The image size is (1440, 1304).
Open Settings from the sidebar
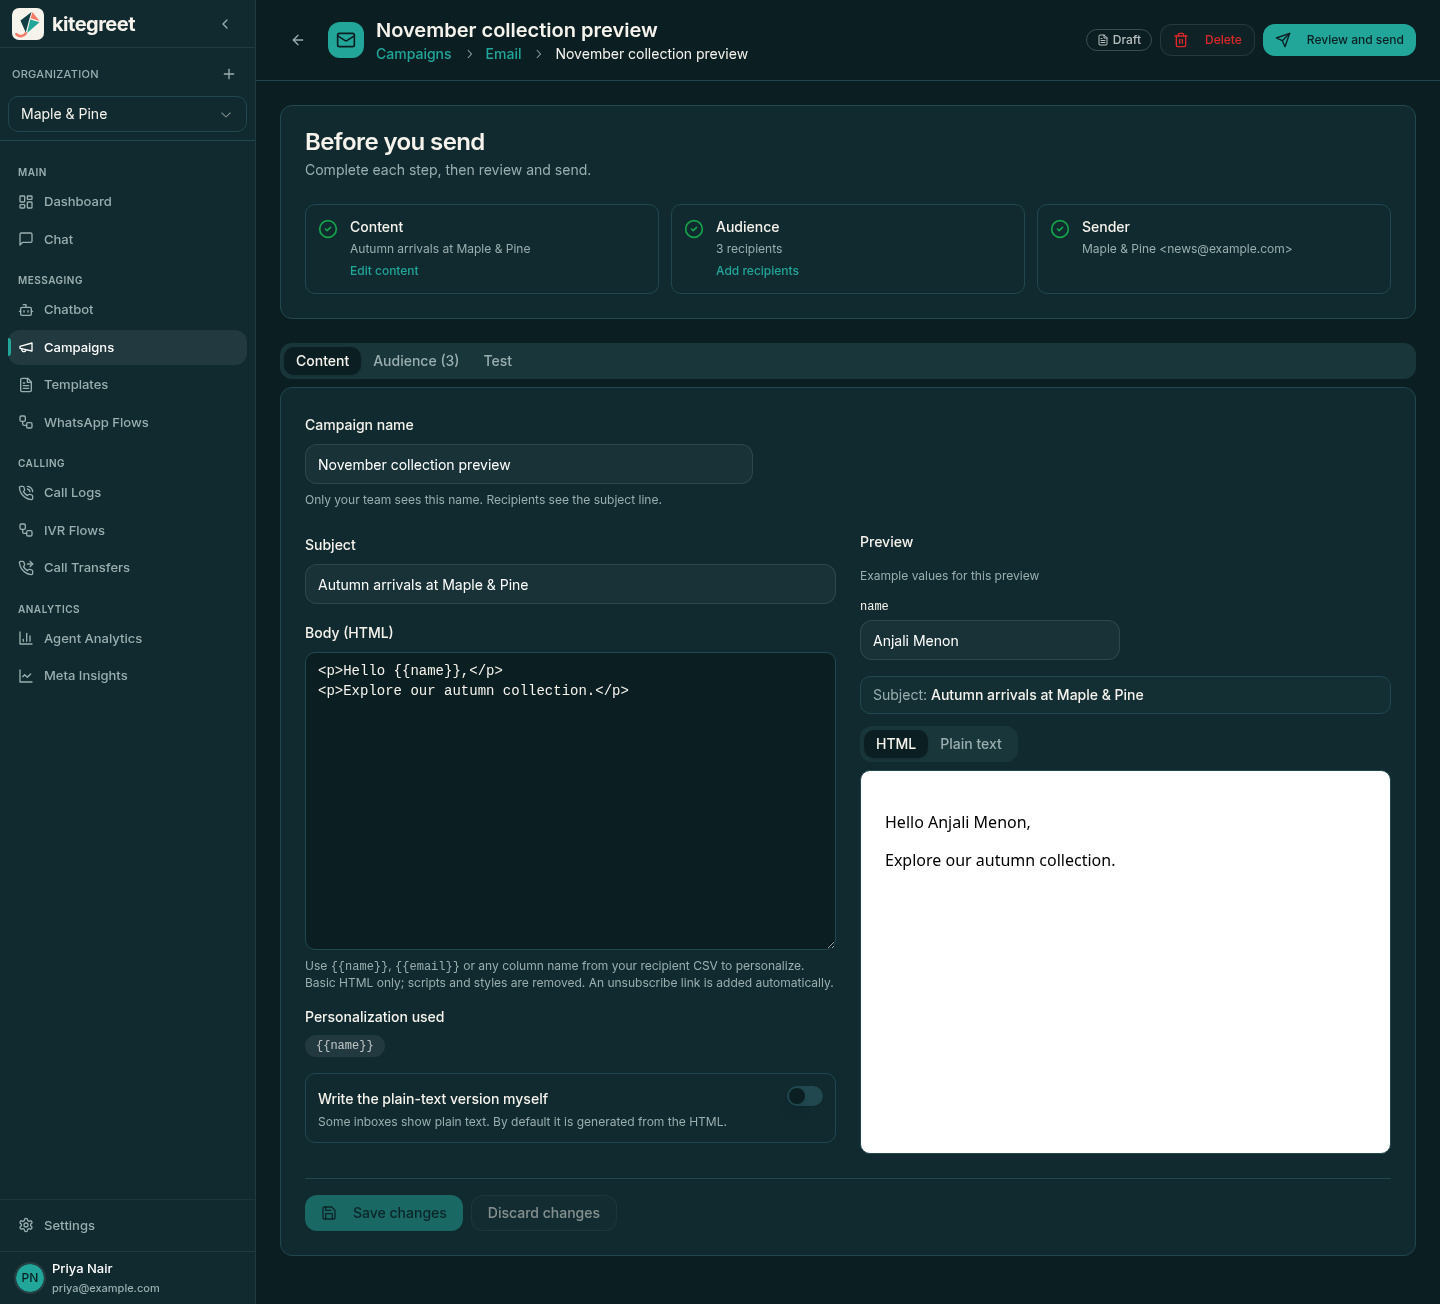point(127,1226)
